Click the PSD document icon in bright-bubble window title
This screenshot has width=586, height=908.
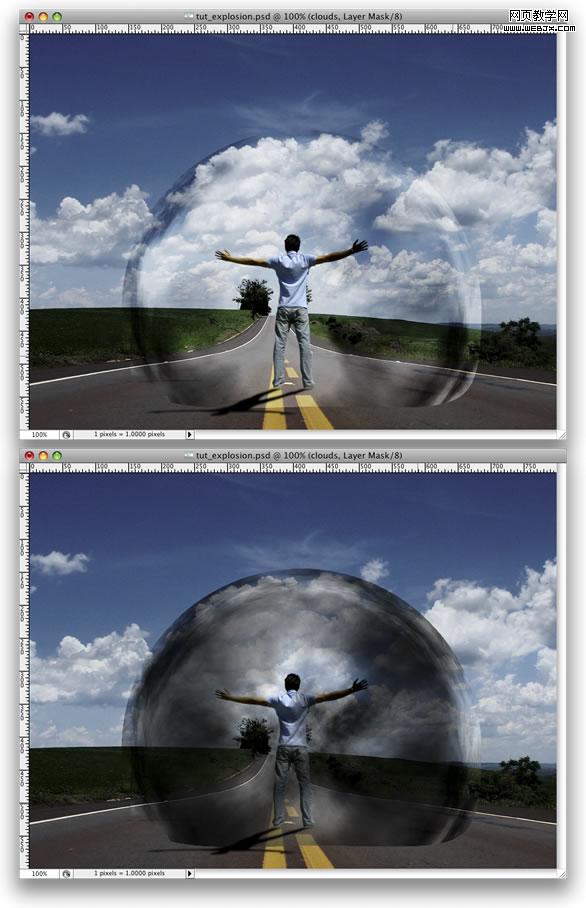(x=188, y=17)
